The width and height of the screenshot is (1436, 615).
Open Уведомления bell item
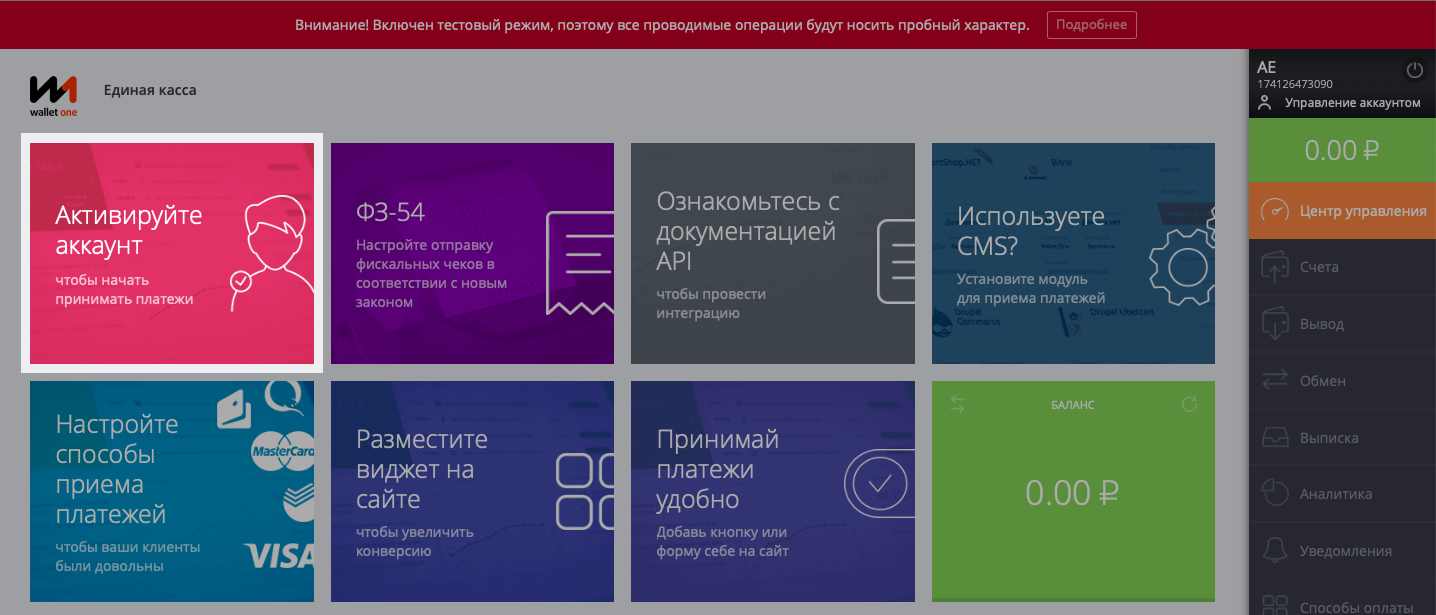(1342, 551)
